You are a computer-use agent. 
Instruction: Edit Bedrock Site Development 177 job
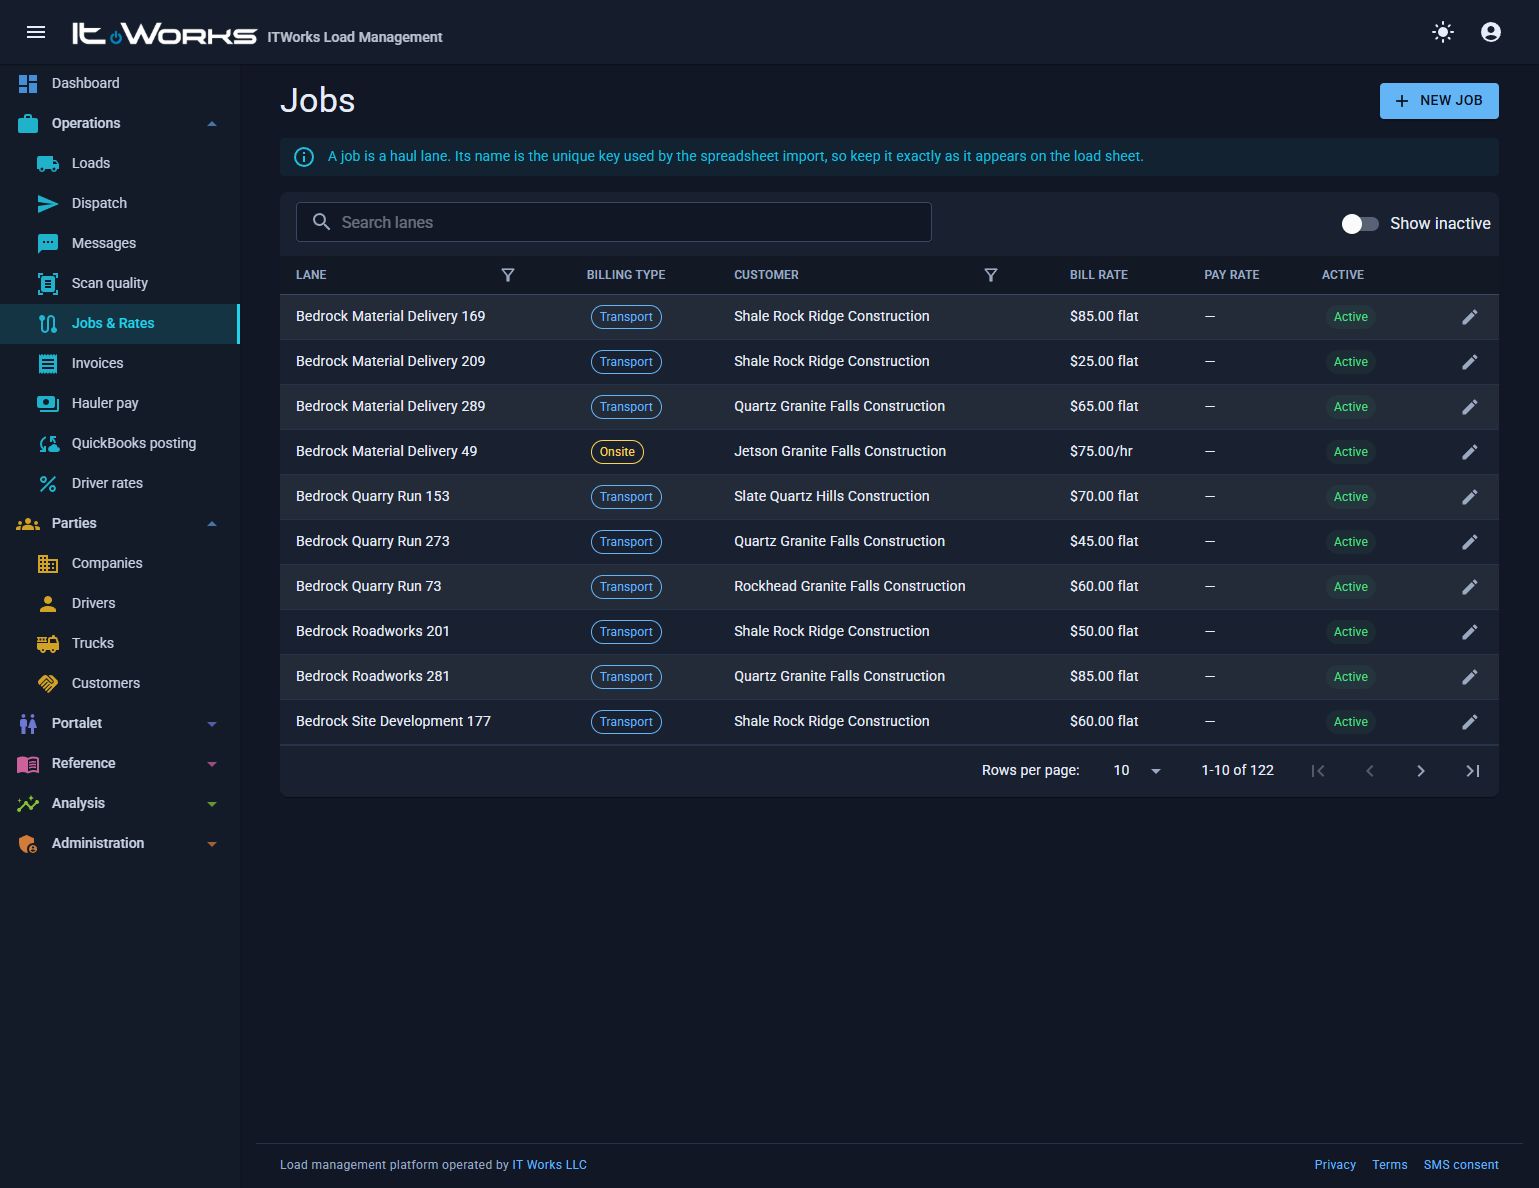point(1469,722)
